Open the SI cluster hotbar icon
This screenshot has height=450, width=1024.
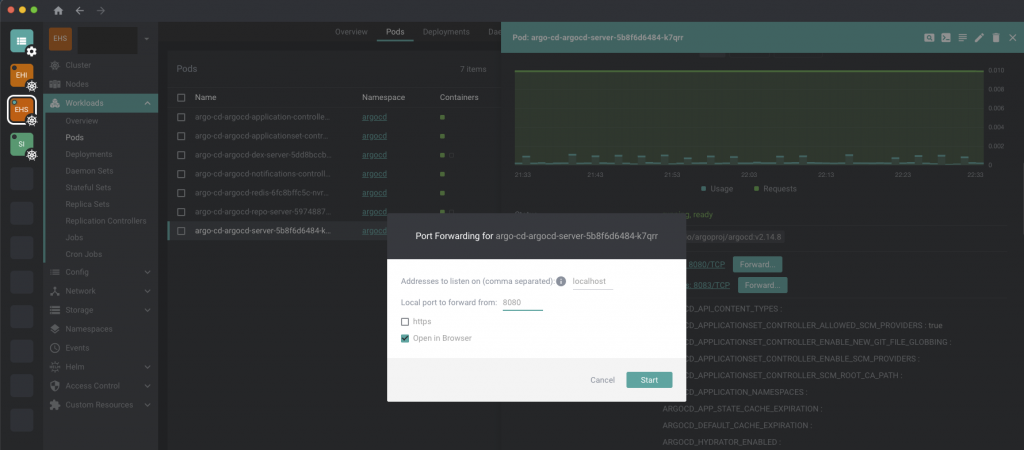point(22,144)
